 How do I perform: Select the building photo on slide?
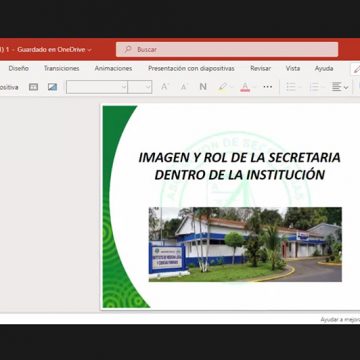pos(245,244)
